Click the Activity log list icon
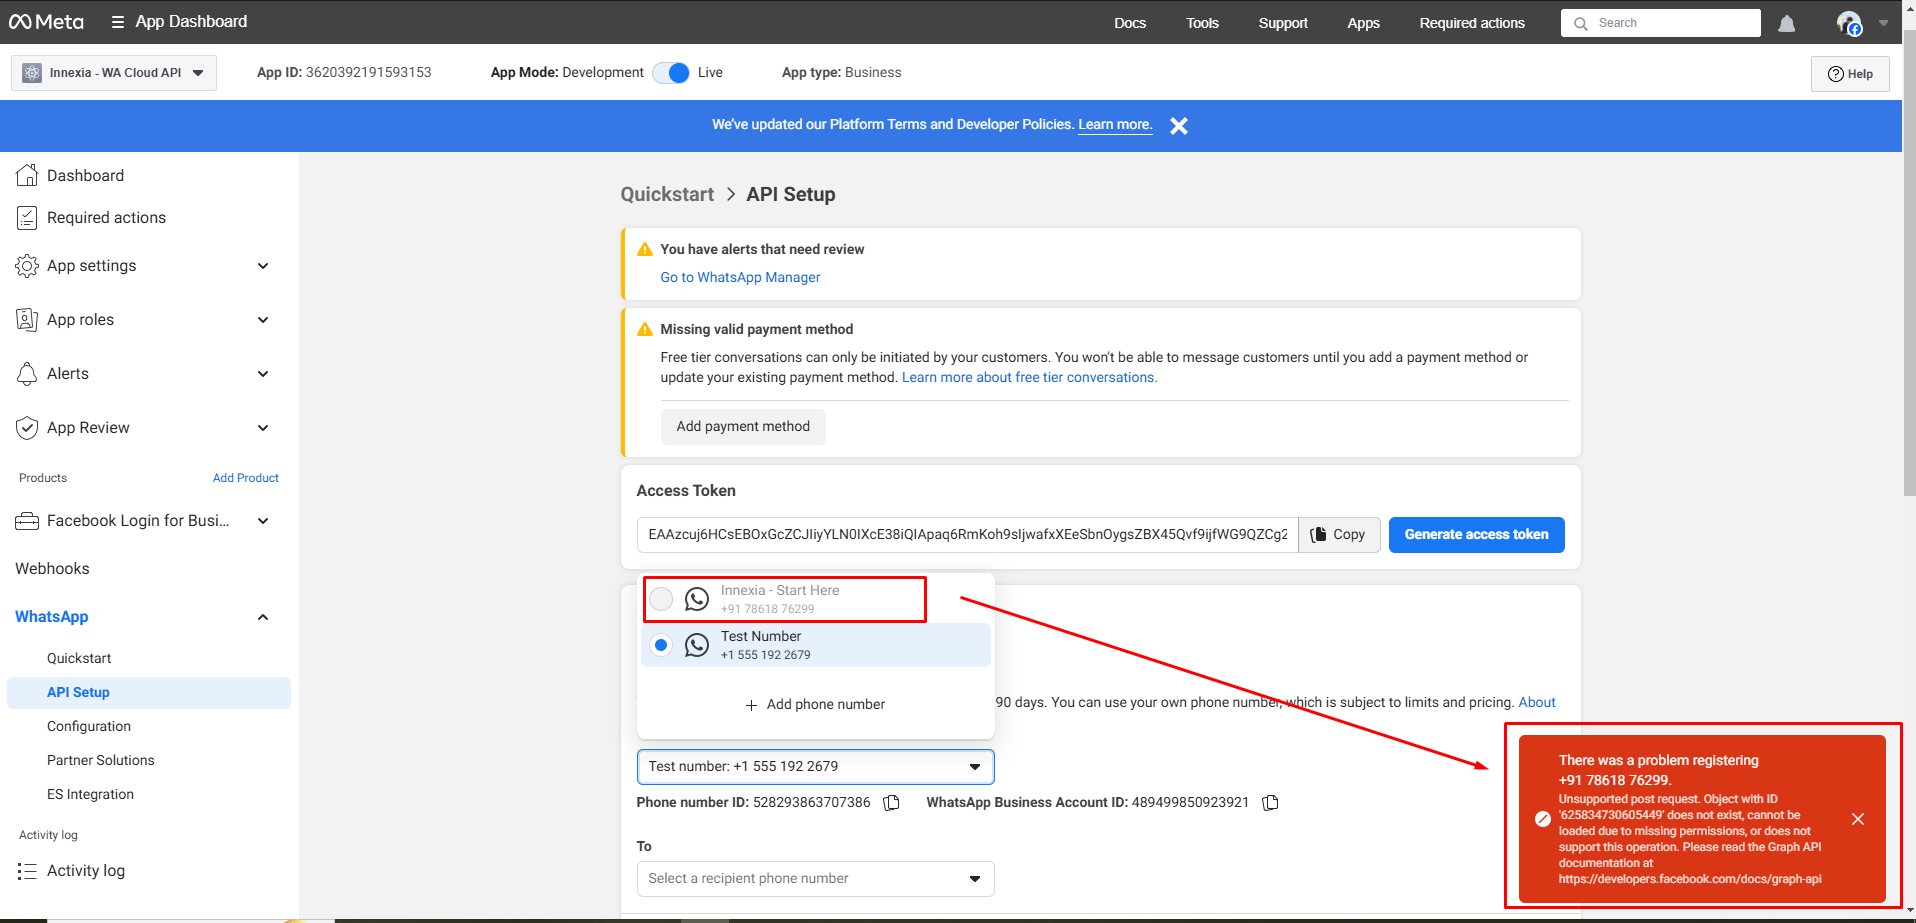Image resolution: width=1916 pixels, height=923 pixels. pyautogui.click(x=27, y=871)
